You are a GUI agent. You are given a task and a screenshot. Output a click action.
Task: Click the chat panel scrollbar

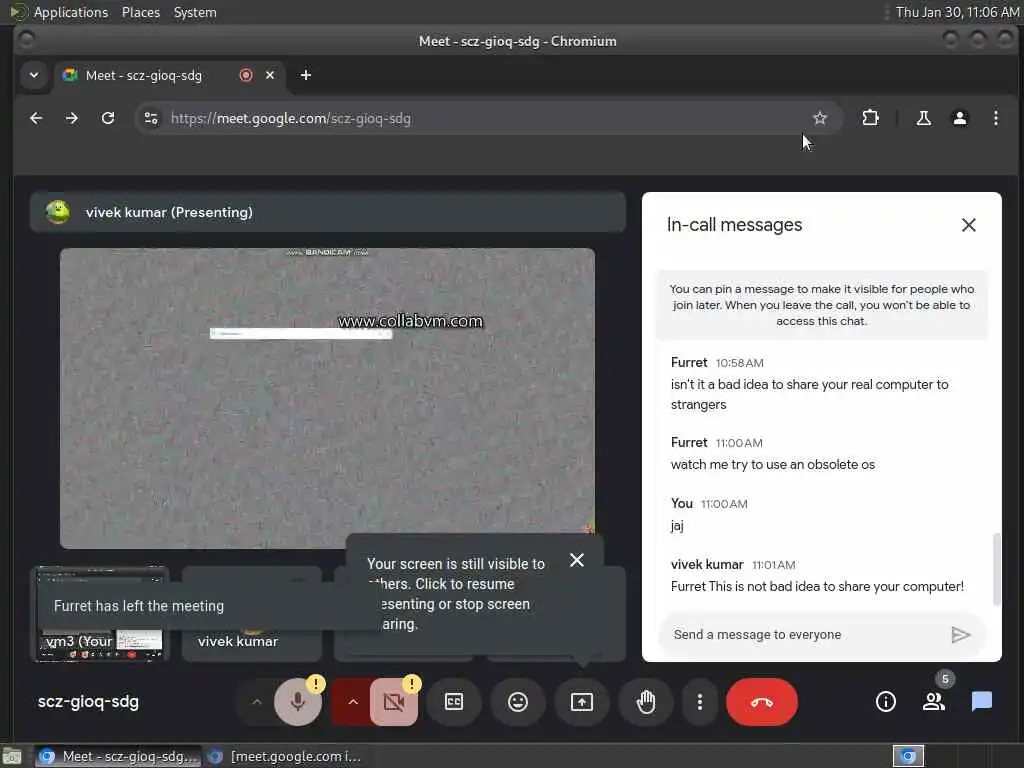pyautogui.click(x=996, y=570)
